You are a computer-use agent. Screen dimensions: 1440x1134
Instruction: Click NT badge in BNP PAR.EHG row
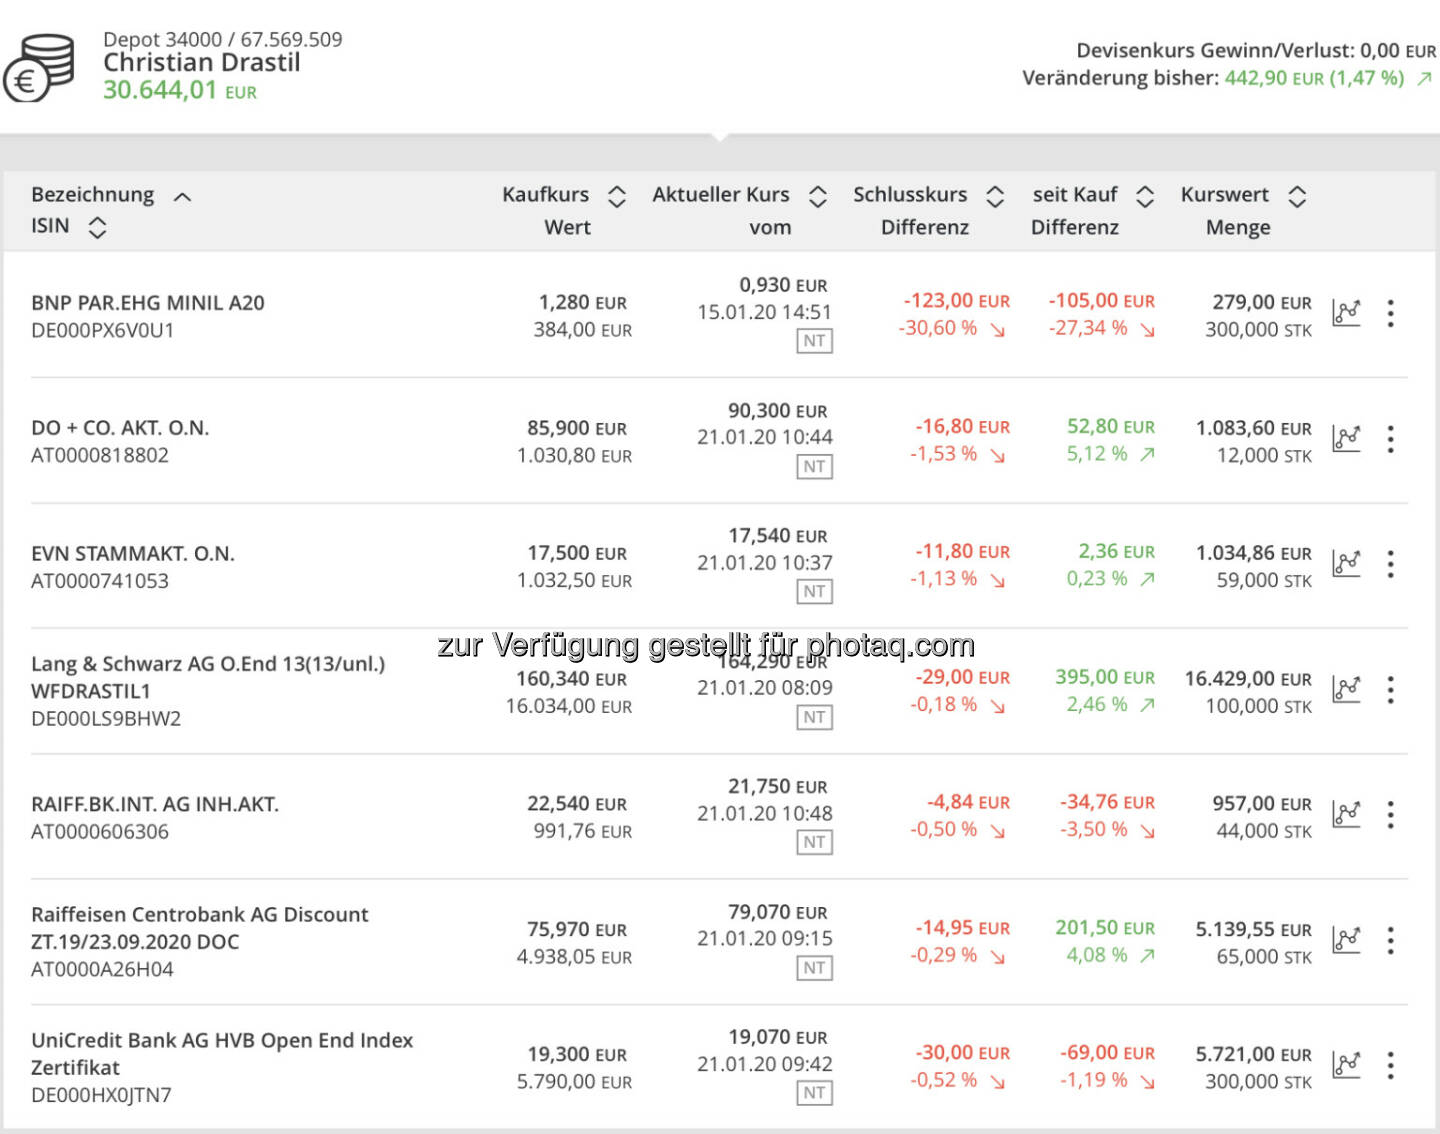[x=814, y=341]
